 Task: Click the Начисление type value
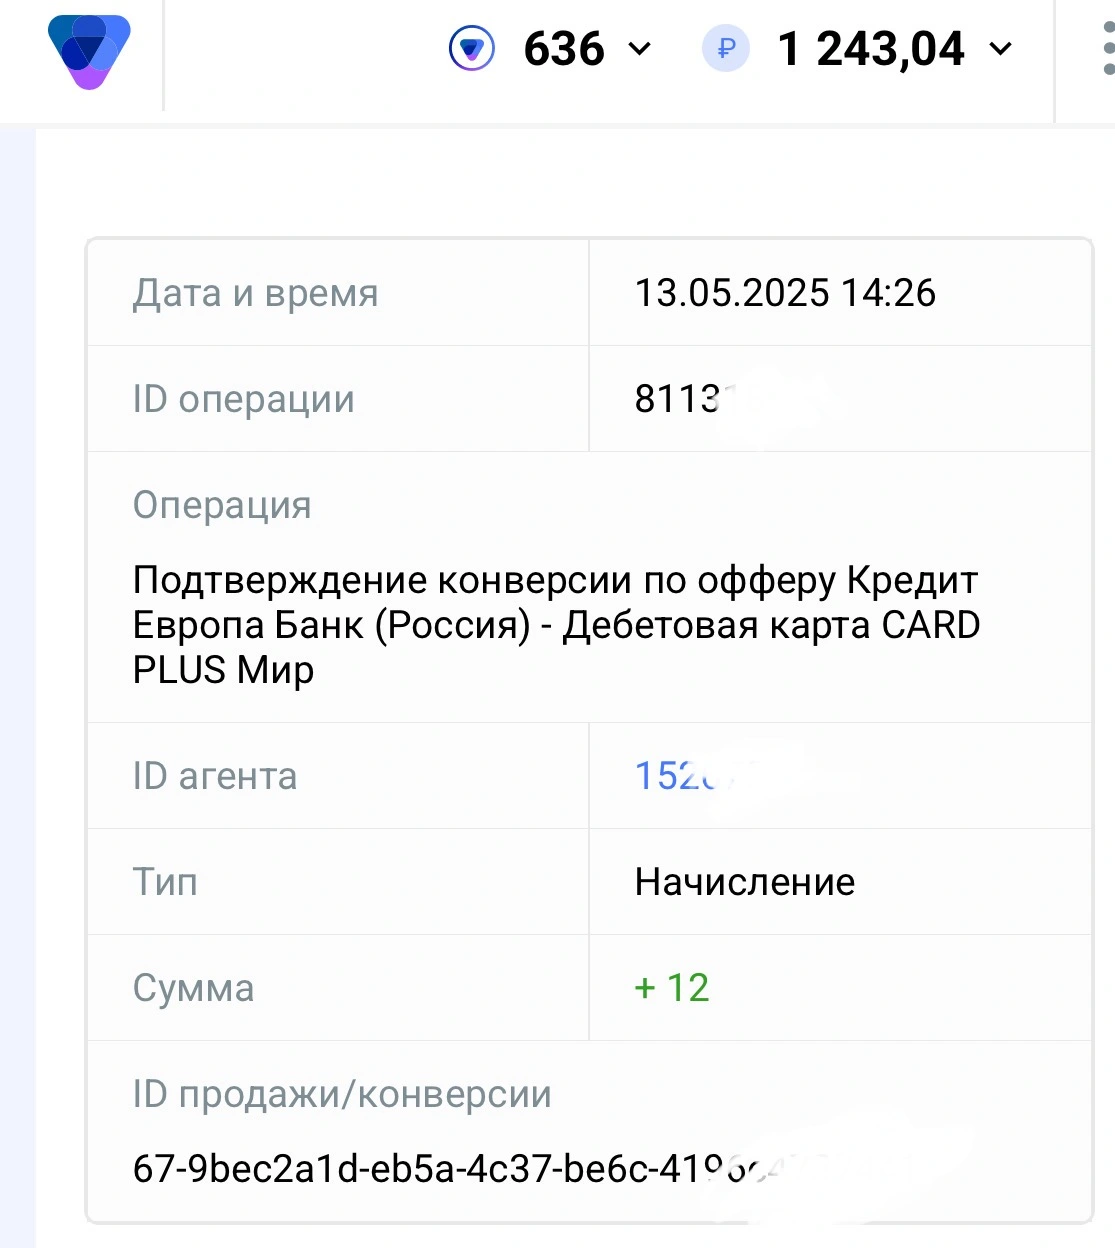point(745,882)
